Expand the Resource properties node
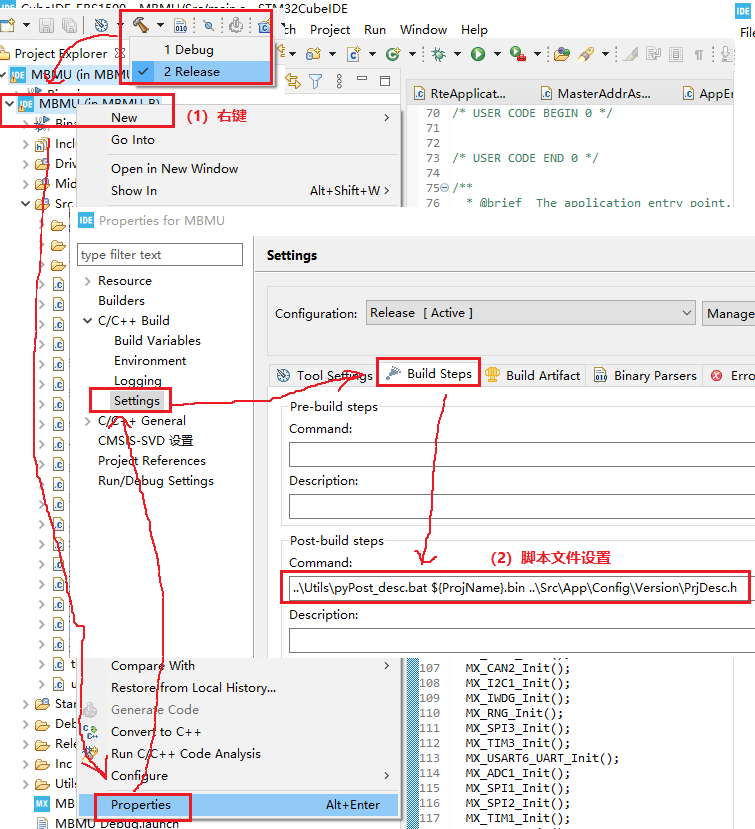755x829 pixels. click(88, 281)
